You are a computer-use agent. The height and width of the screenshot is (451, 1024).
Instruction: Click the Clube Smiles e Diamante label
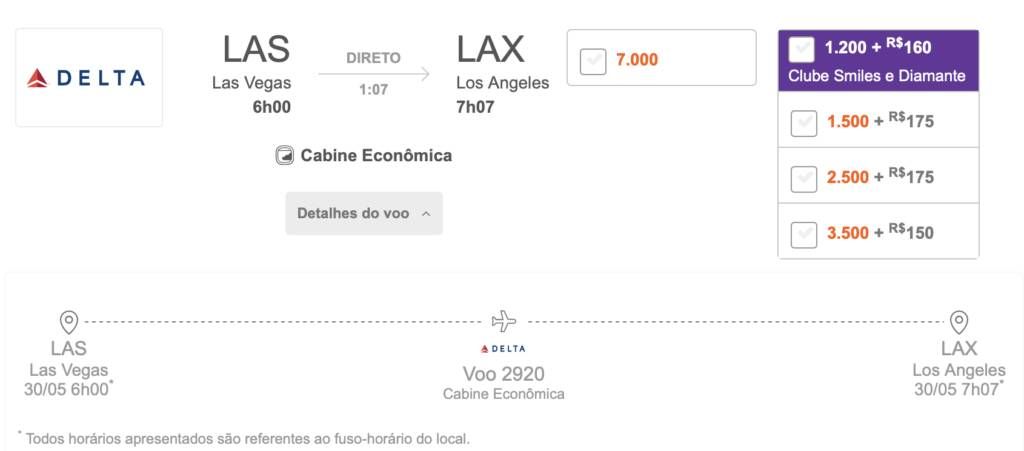(x=876, y=76)
